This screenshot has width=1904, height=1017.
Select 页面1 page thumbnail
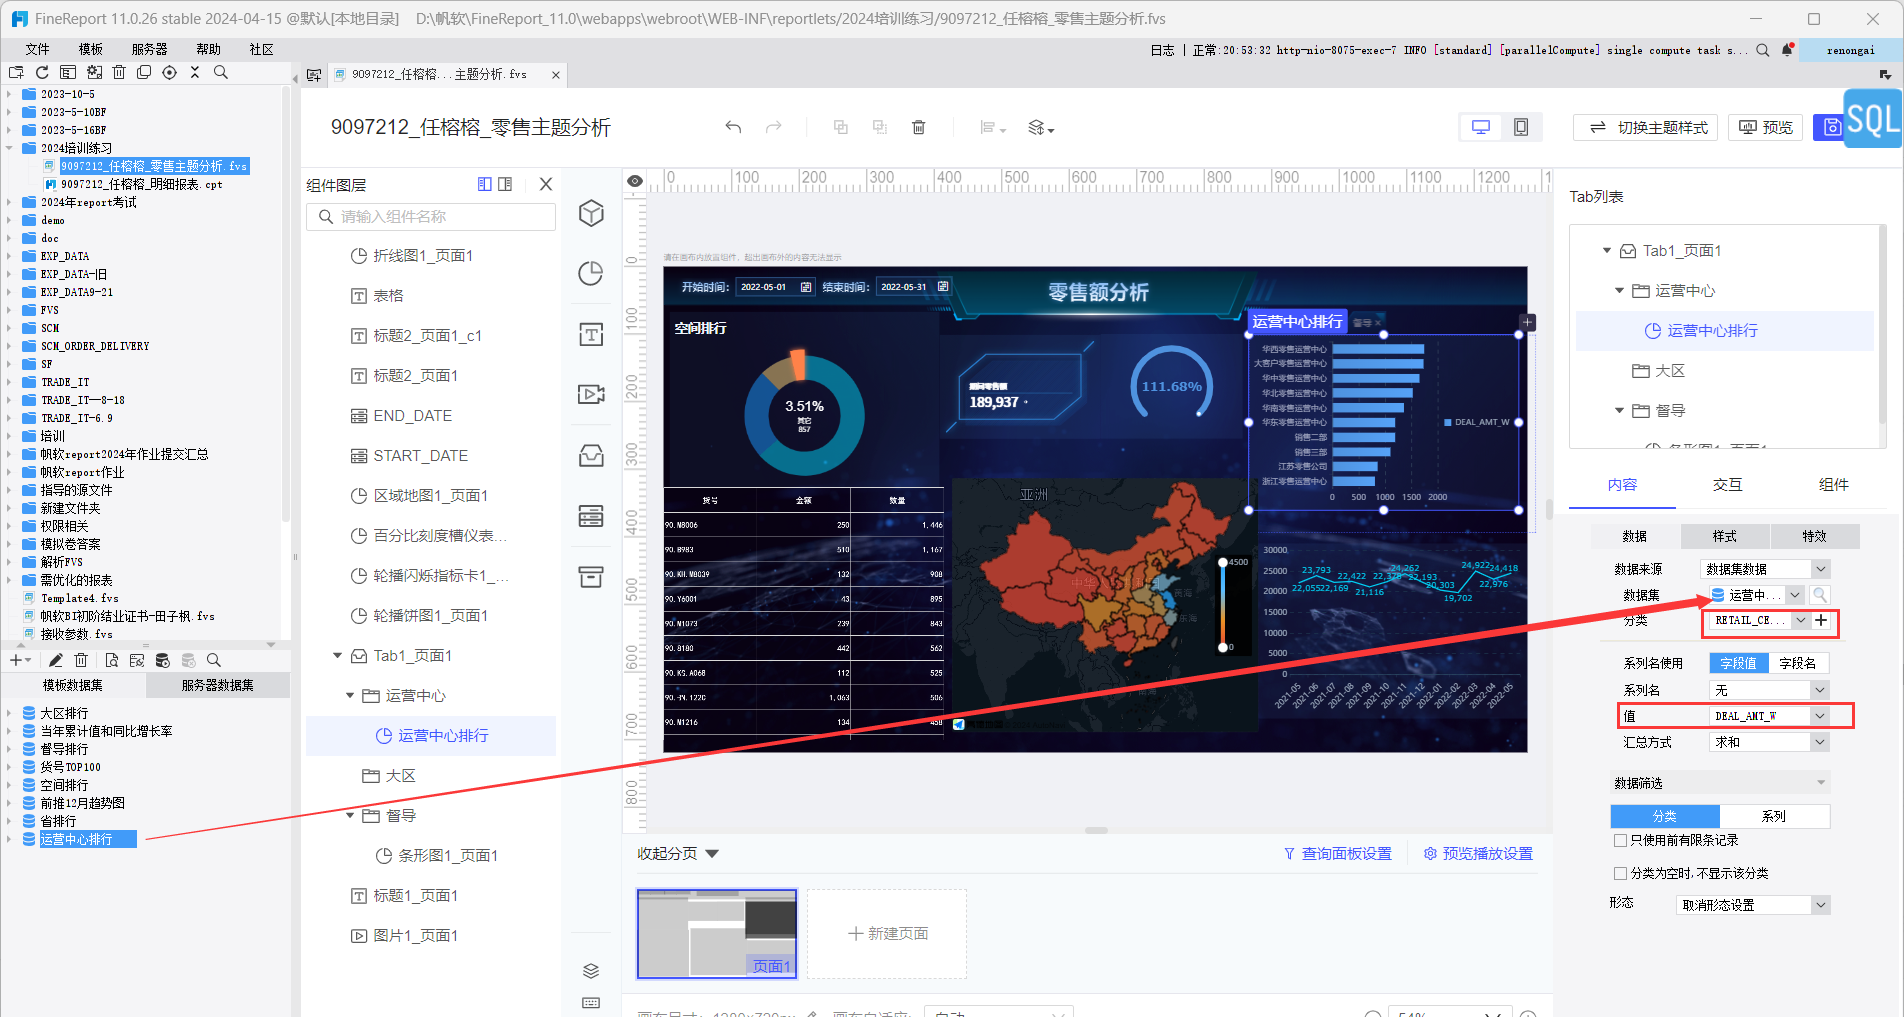[x=717, y=933]
